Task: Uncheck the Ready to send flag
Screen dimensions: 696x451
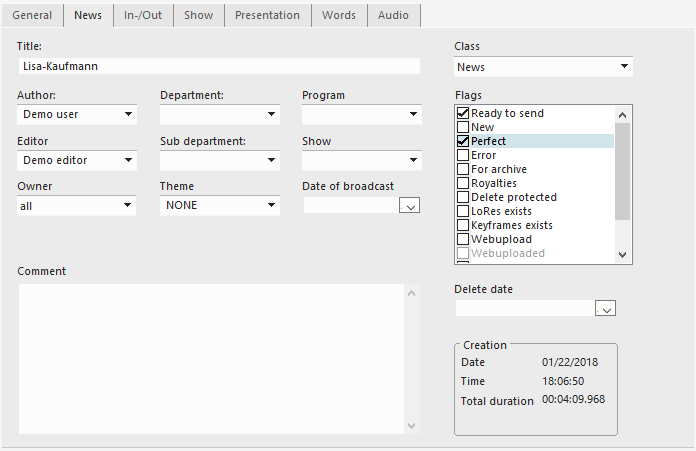Action: (x=462, y=113)
